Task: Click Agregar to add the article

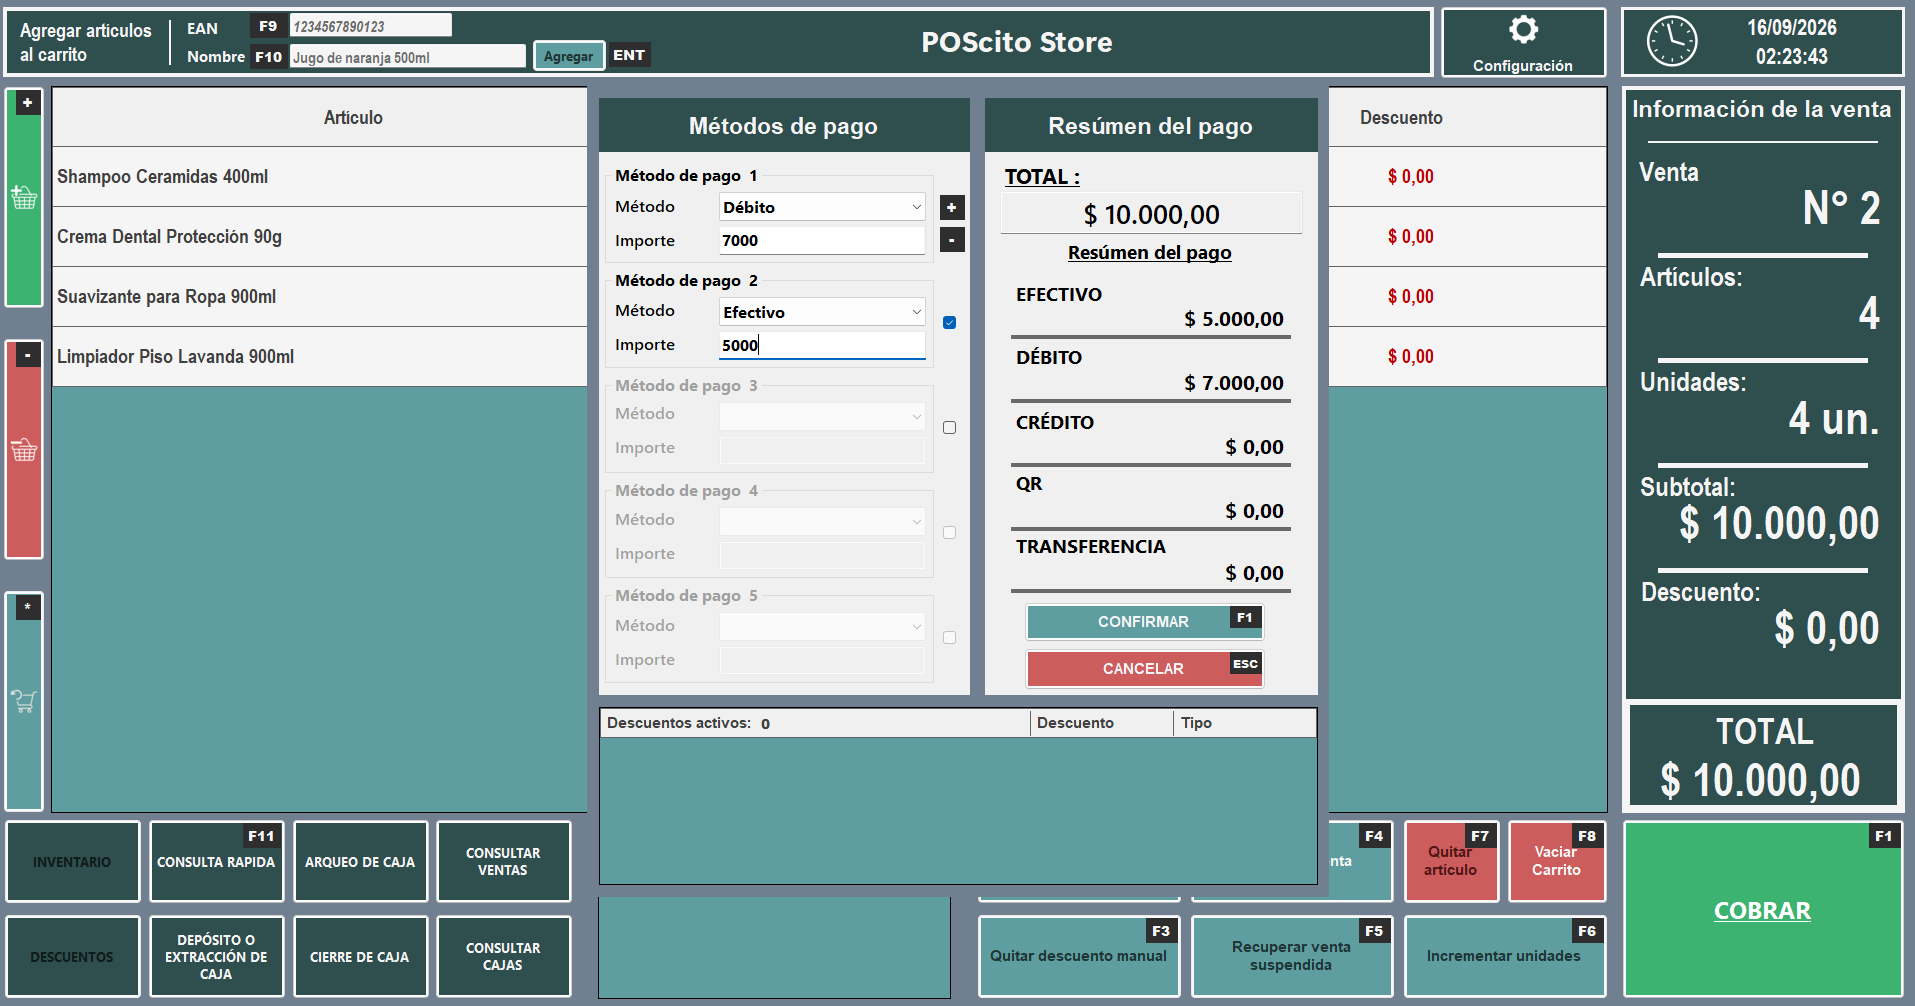Action: click(x=569, y=56)
